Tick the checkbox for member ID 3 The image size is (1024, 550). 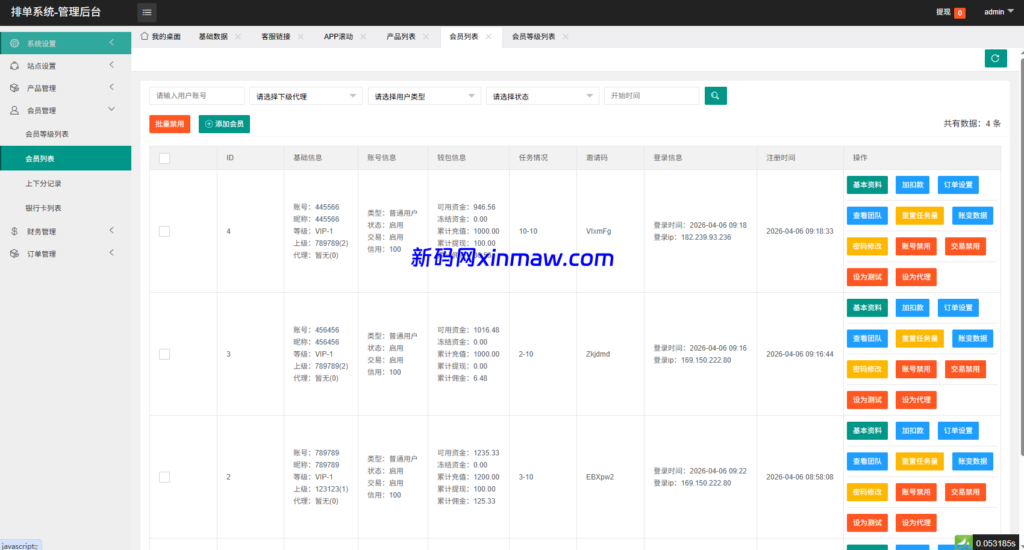165,354
